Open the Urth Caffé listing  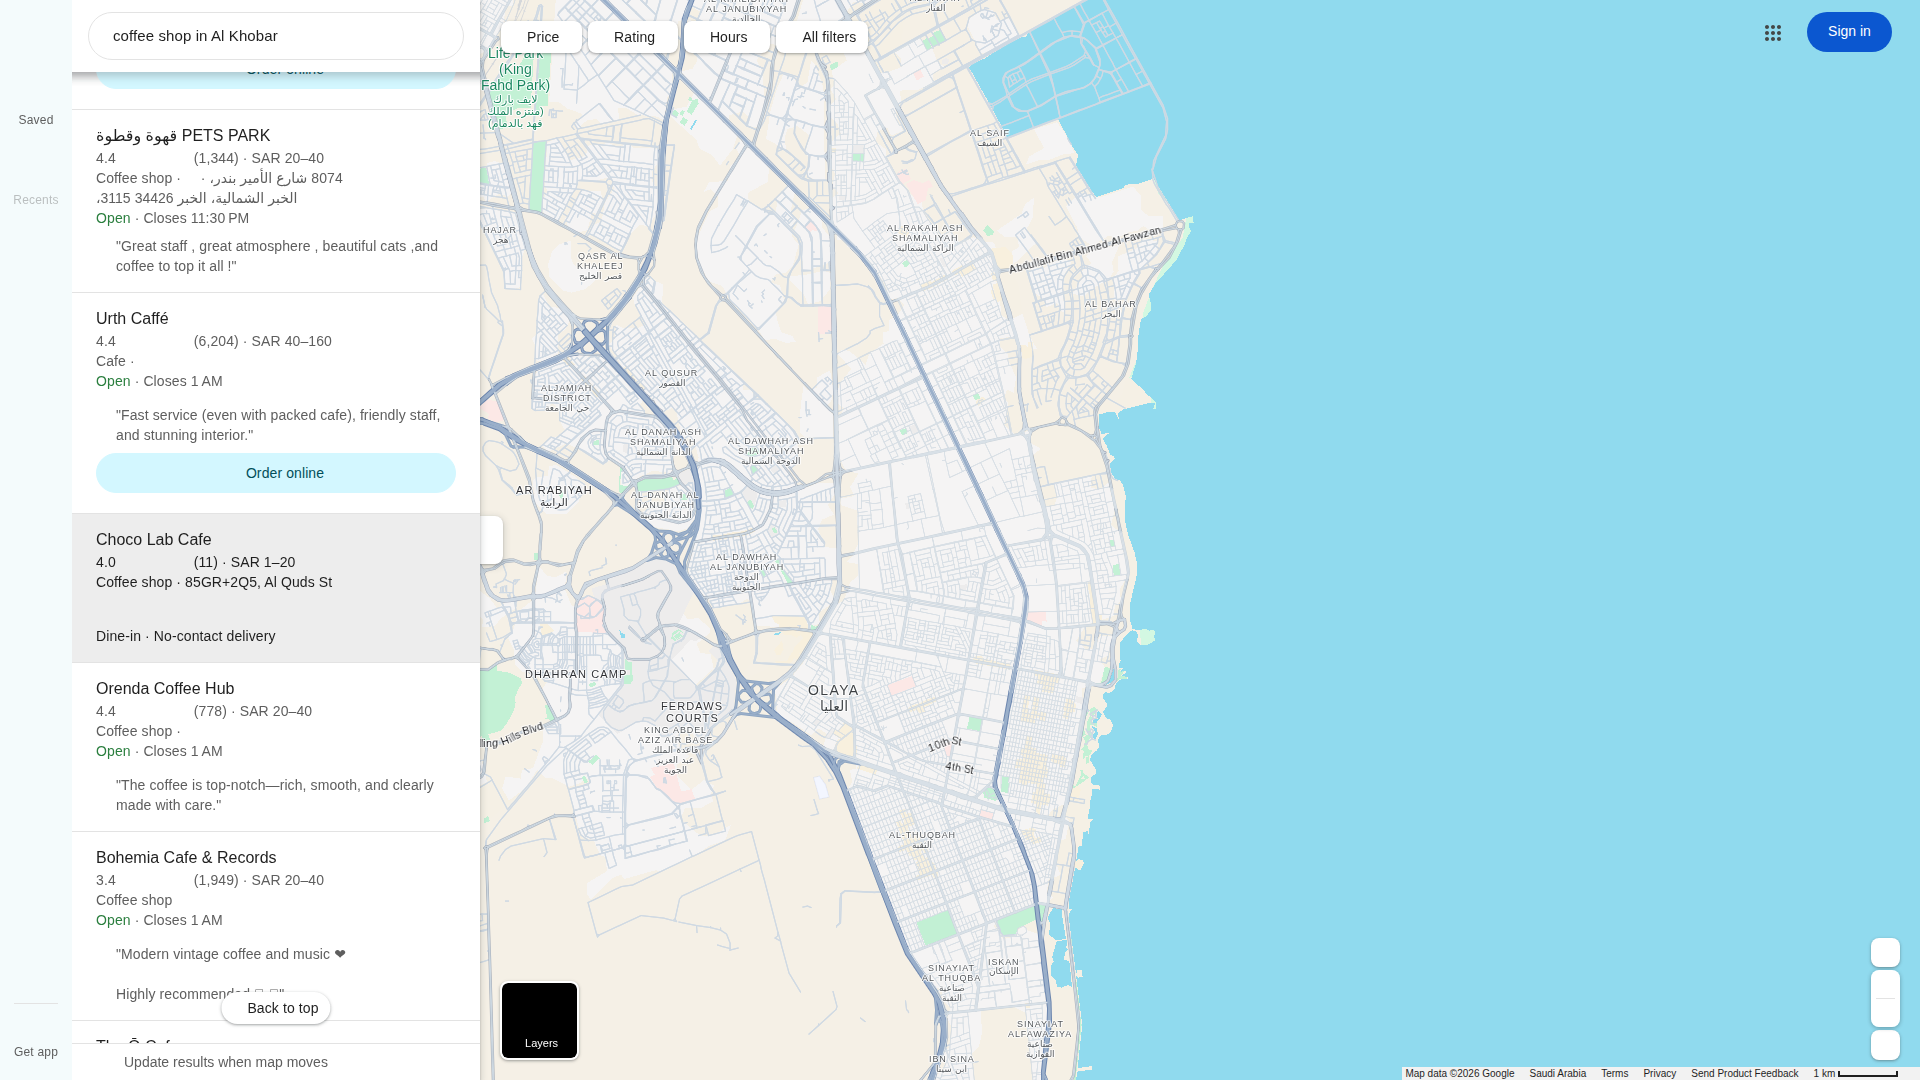[x=276, y=403]
